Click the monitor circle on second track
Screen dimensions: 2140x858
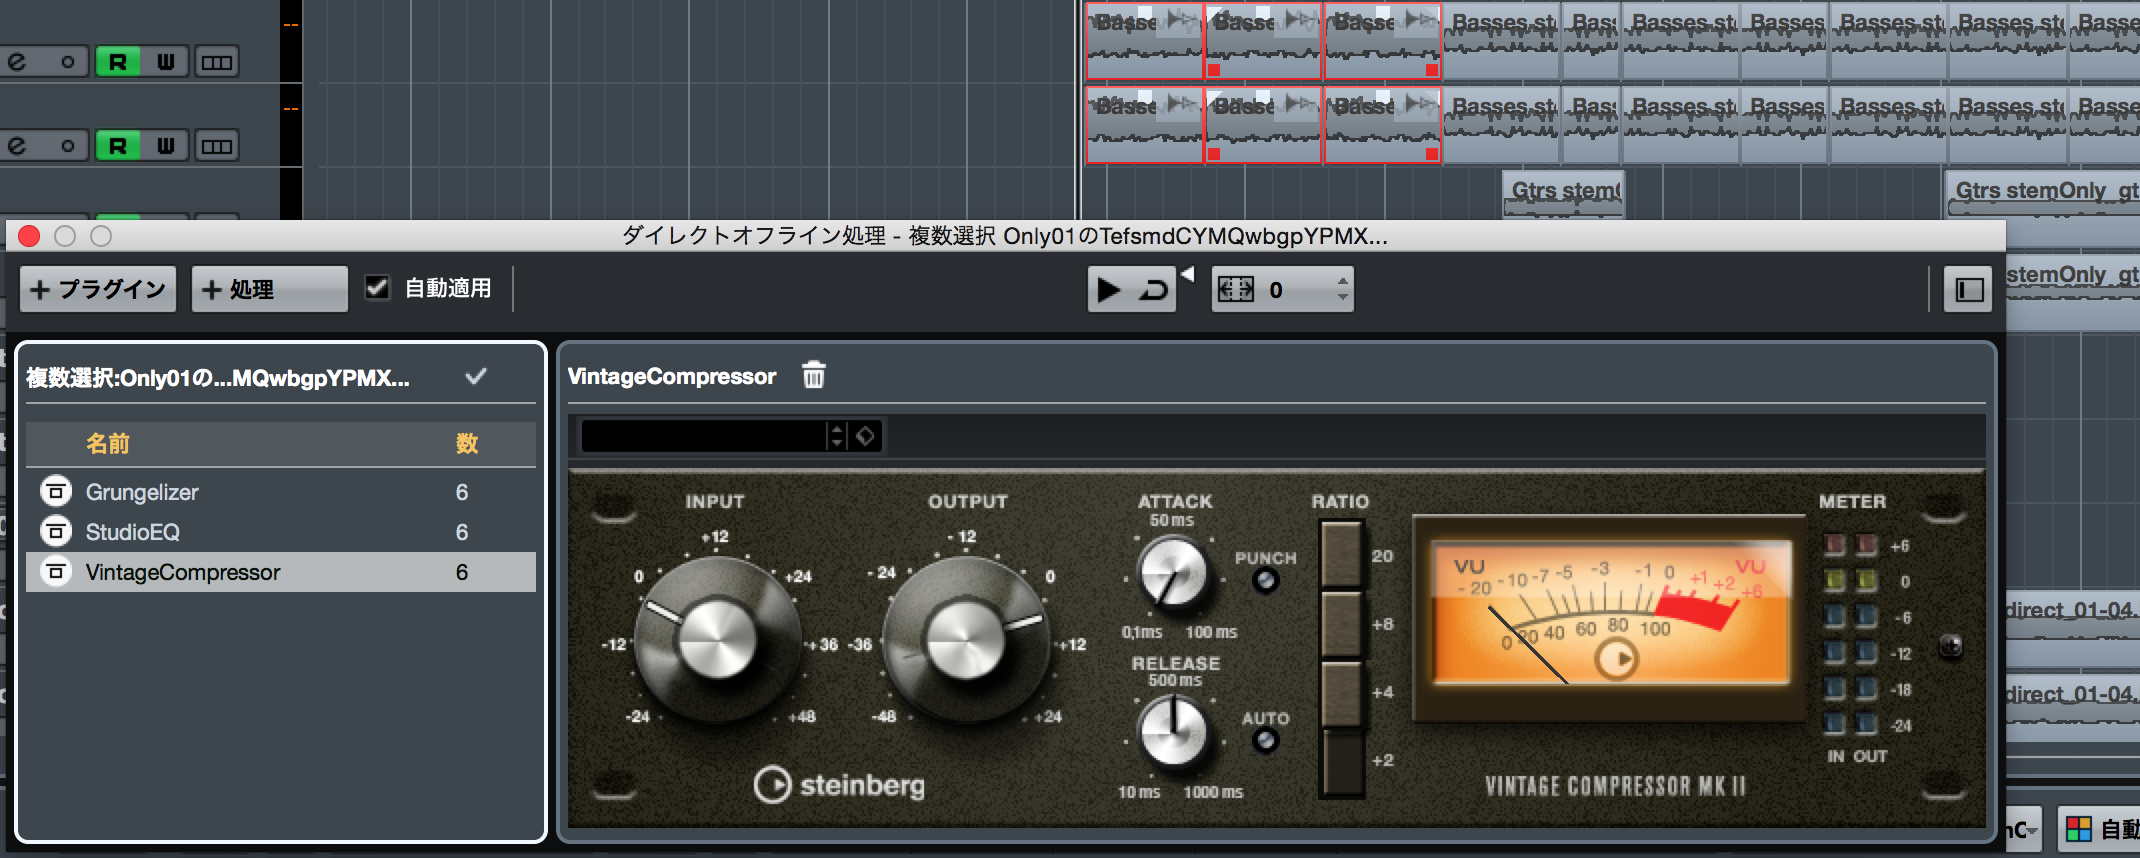click(x=67, y=146)
